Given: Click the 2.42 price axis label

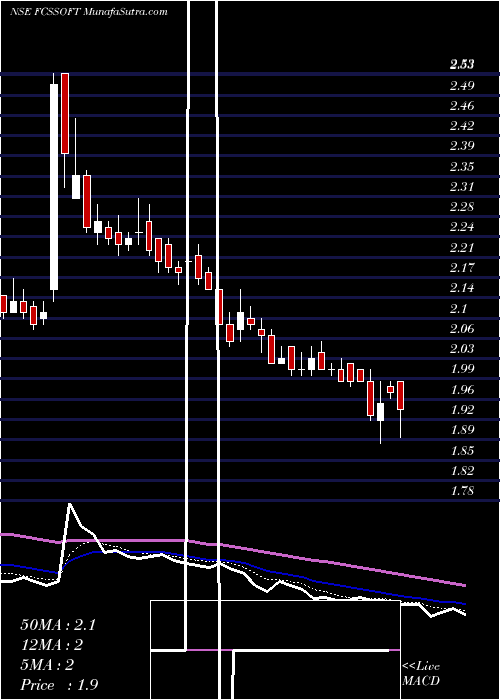Looking at the screenshot, I should (x=461, y=125).
